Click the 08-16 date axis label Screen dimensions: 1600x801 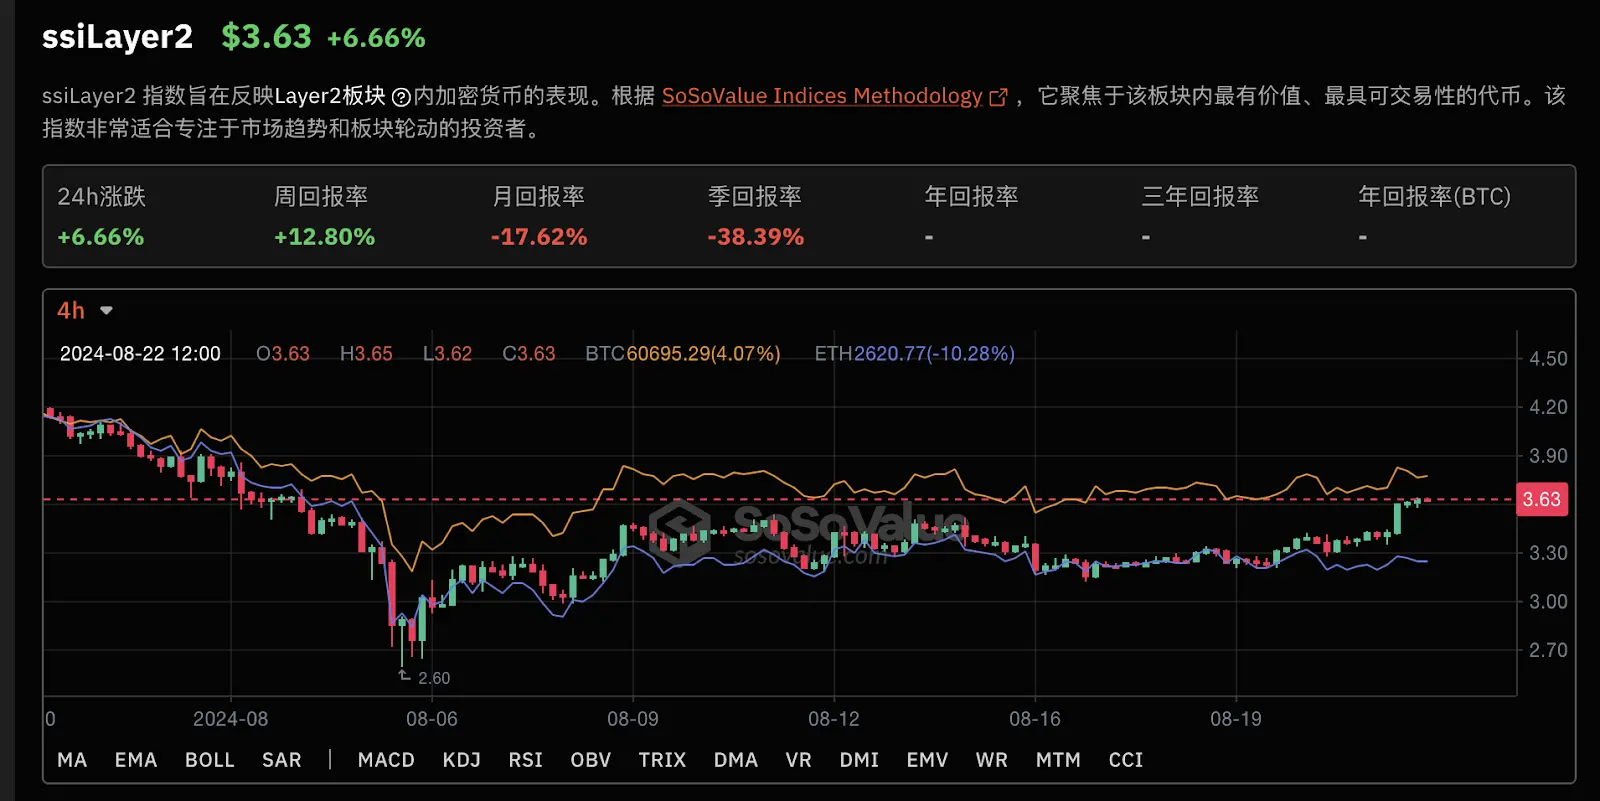pyautogui.click(x=1035, y=719)
